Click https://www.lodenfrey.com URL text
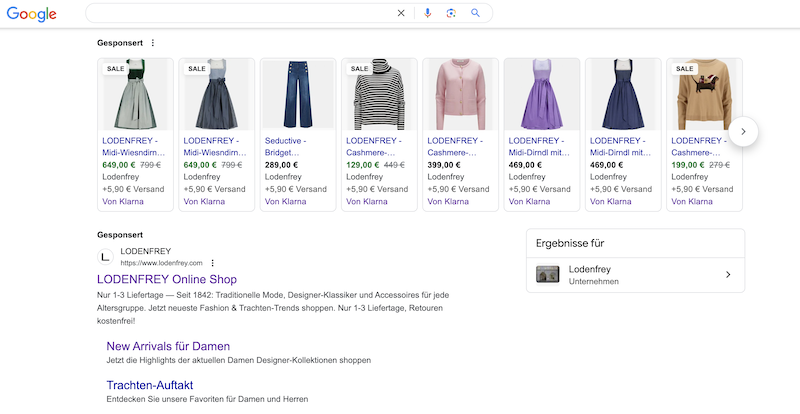 pos(161,263)
